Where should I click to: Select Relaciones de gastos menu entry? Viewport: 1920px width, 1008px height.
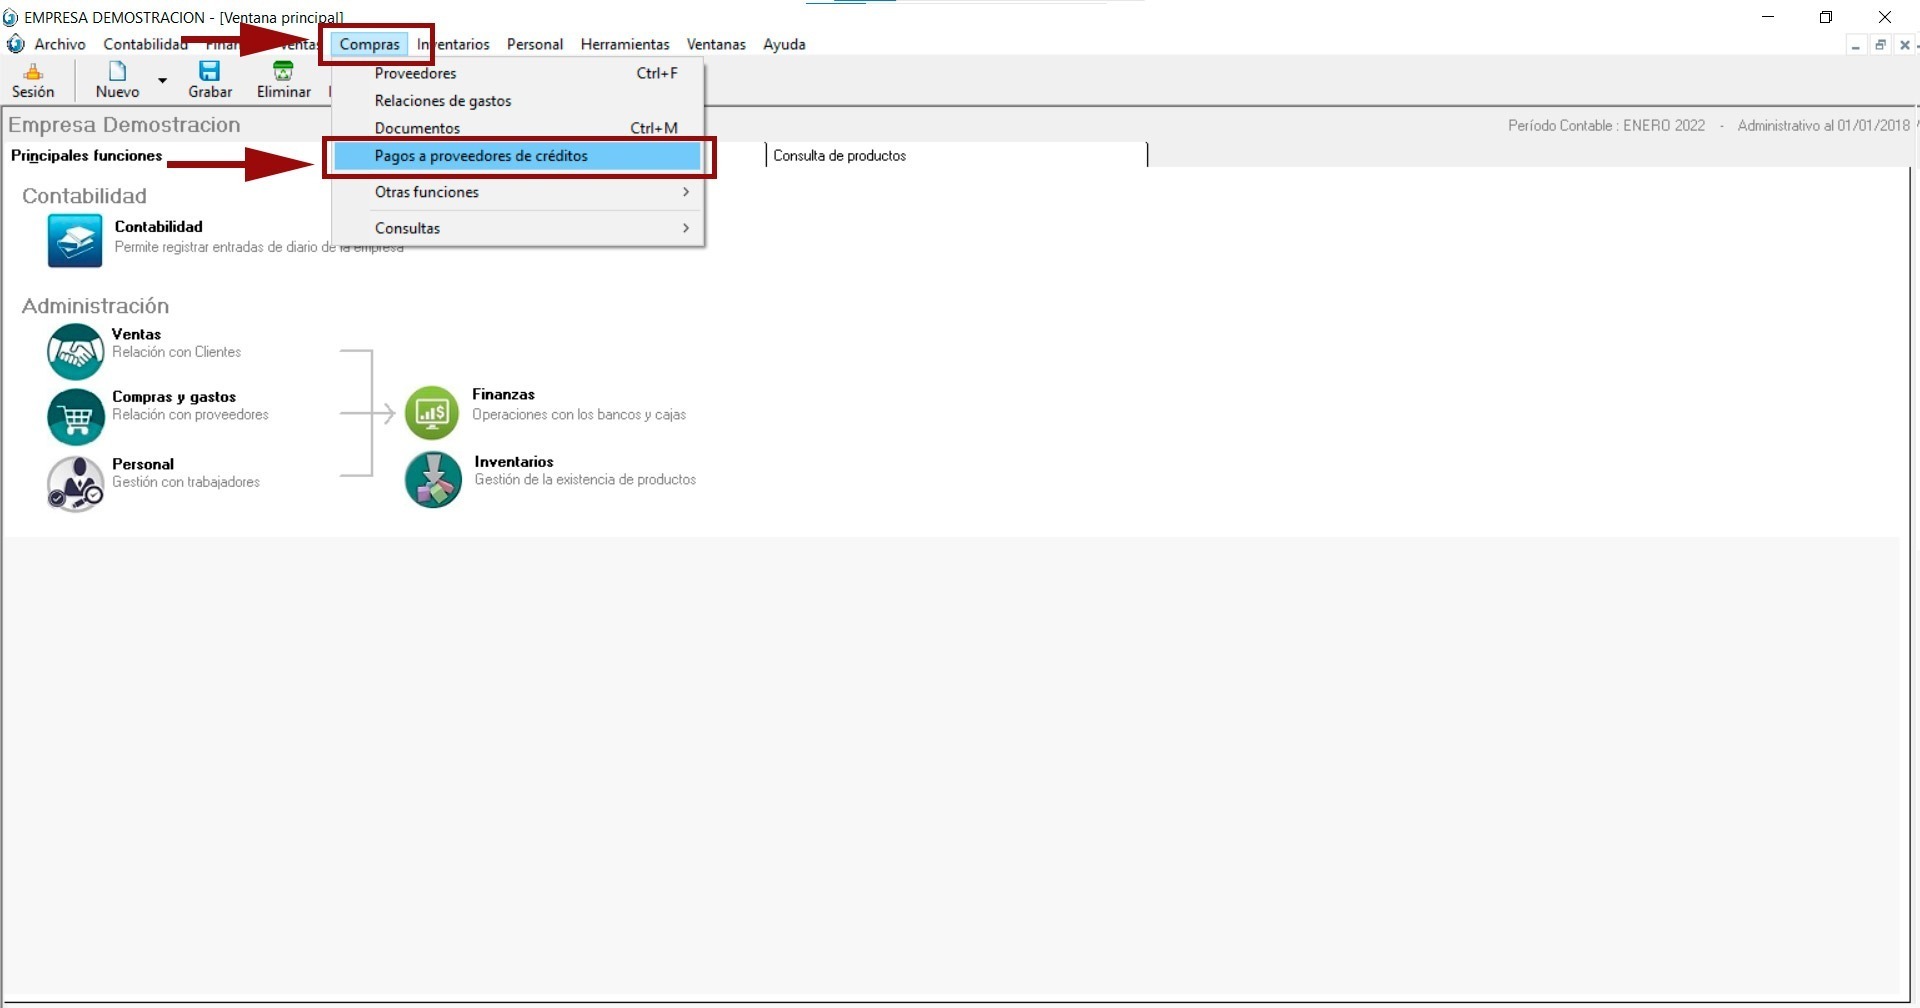tap(443, 101)
